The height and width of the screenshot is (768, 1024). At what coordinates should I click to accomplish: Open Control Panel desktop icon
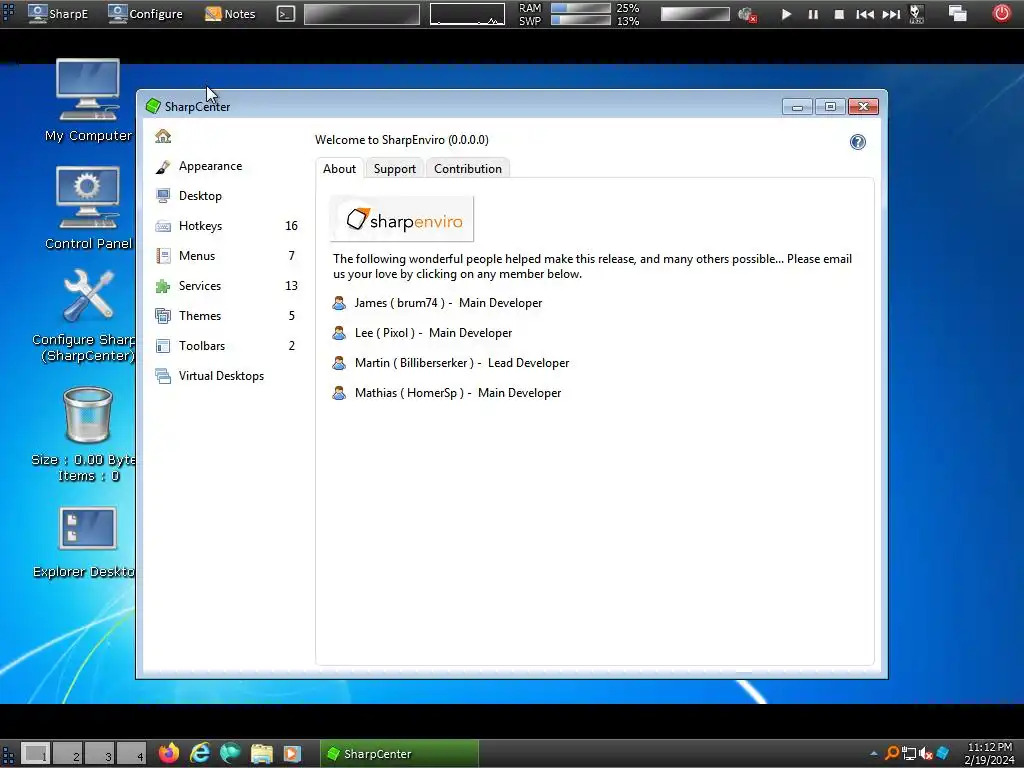pyautogui.click(x=88, y=208)
